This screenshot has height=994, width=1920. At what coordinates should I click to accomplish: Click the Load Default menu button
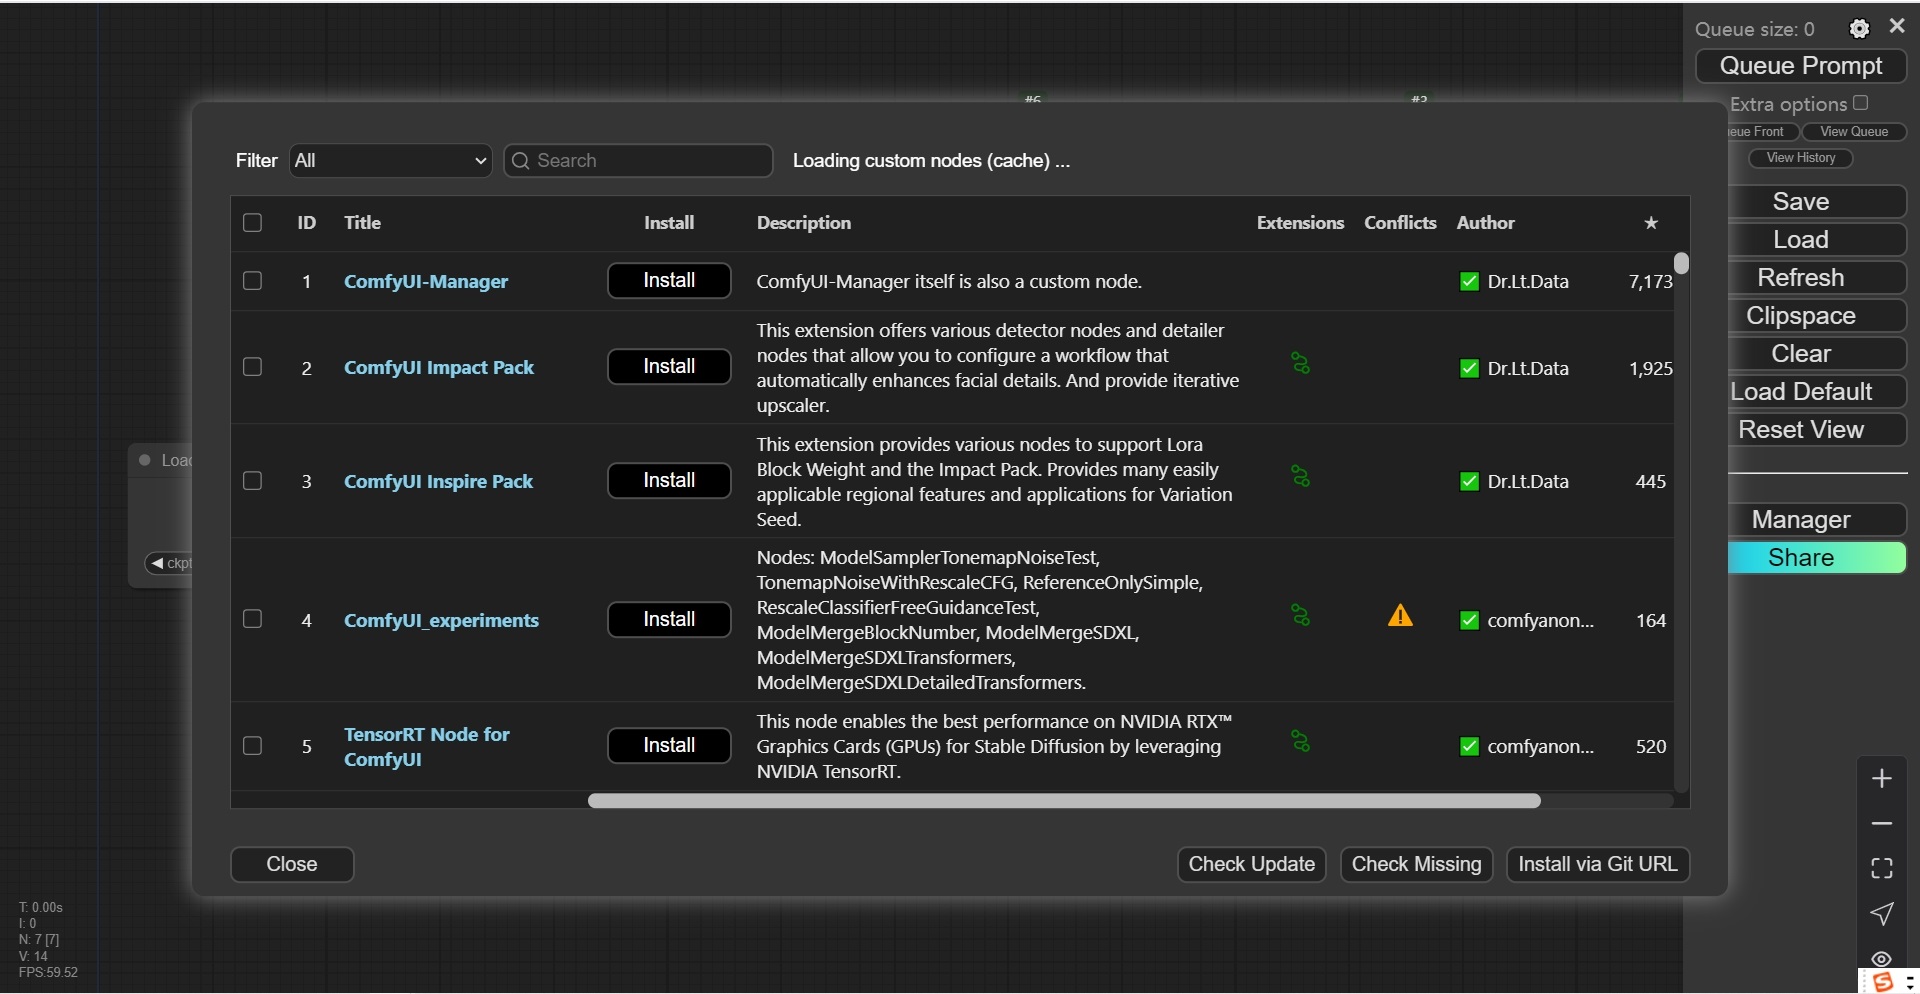pyautogui.click(x=1816, y=392)
